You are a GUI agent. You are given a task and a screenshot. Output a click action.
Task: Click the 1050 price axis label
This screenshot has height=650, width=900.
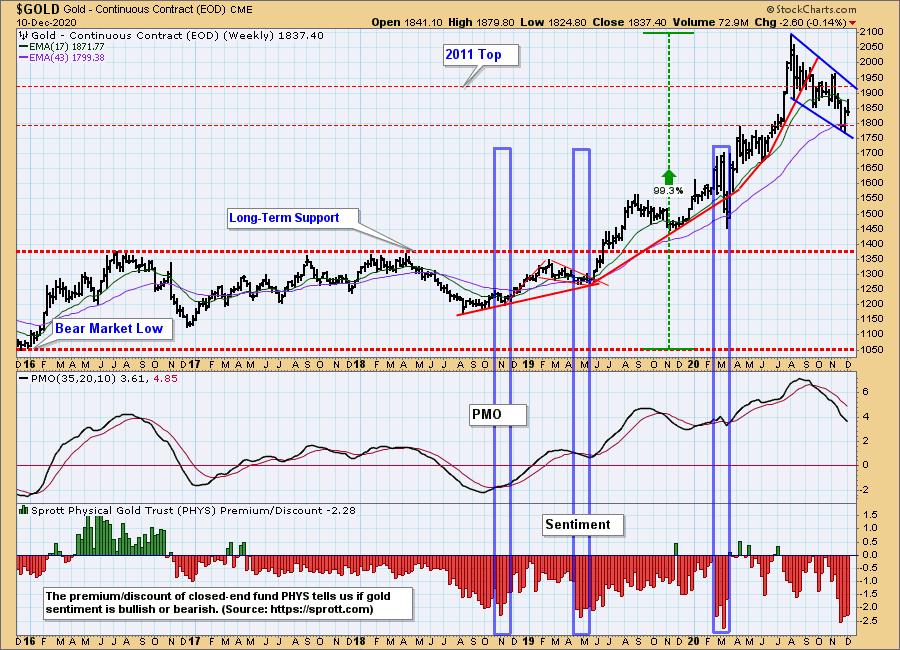tap(871, 349)
